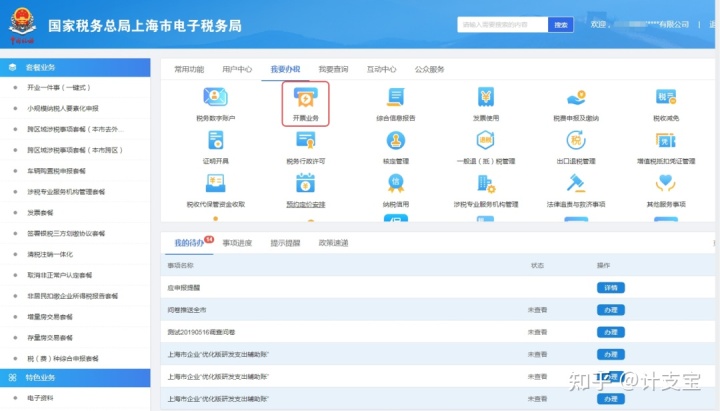Switch to the 事项进度 tab
This screenshot has width=720, height=411.
pyautogui.click(x=237, y=243)
